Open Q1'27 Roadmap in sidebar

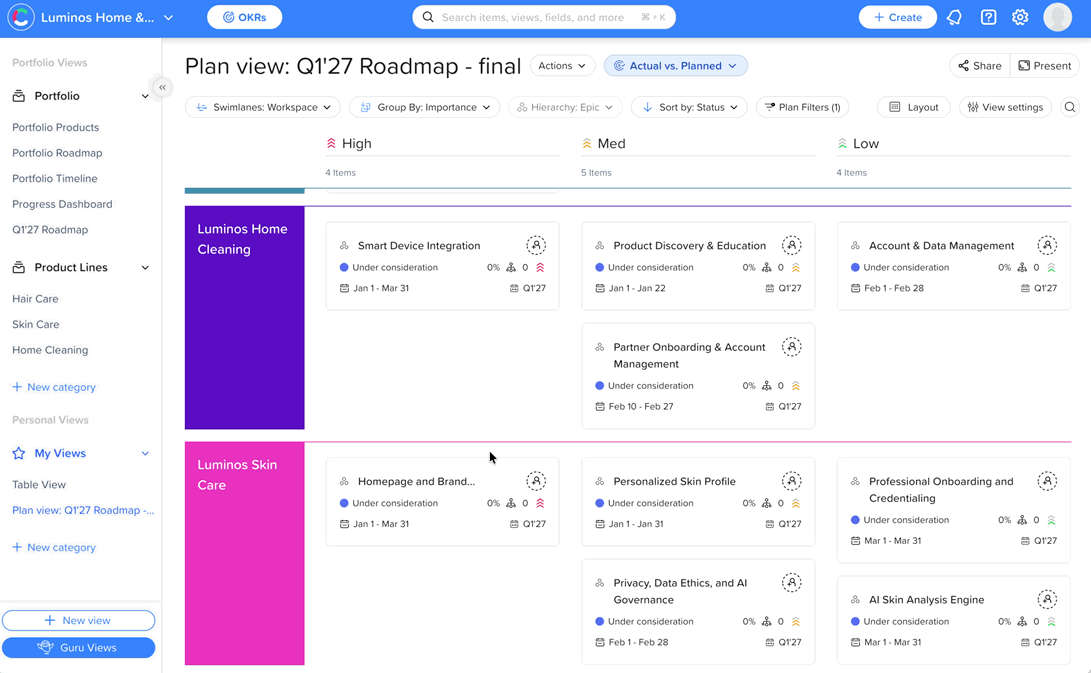coord(50,230)
